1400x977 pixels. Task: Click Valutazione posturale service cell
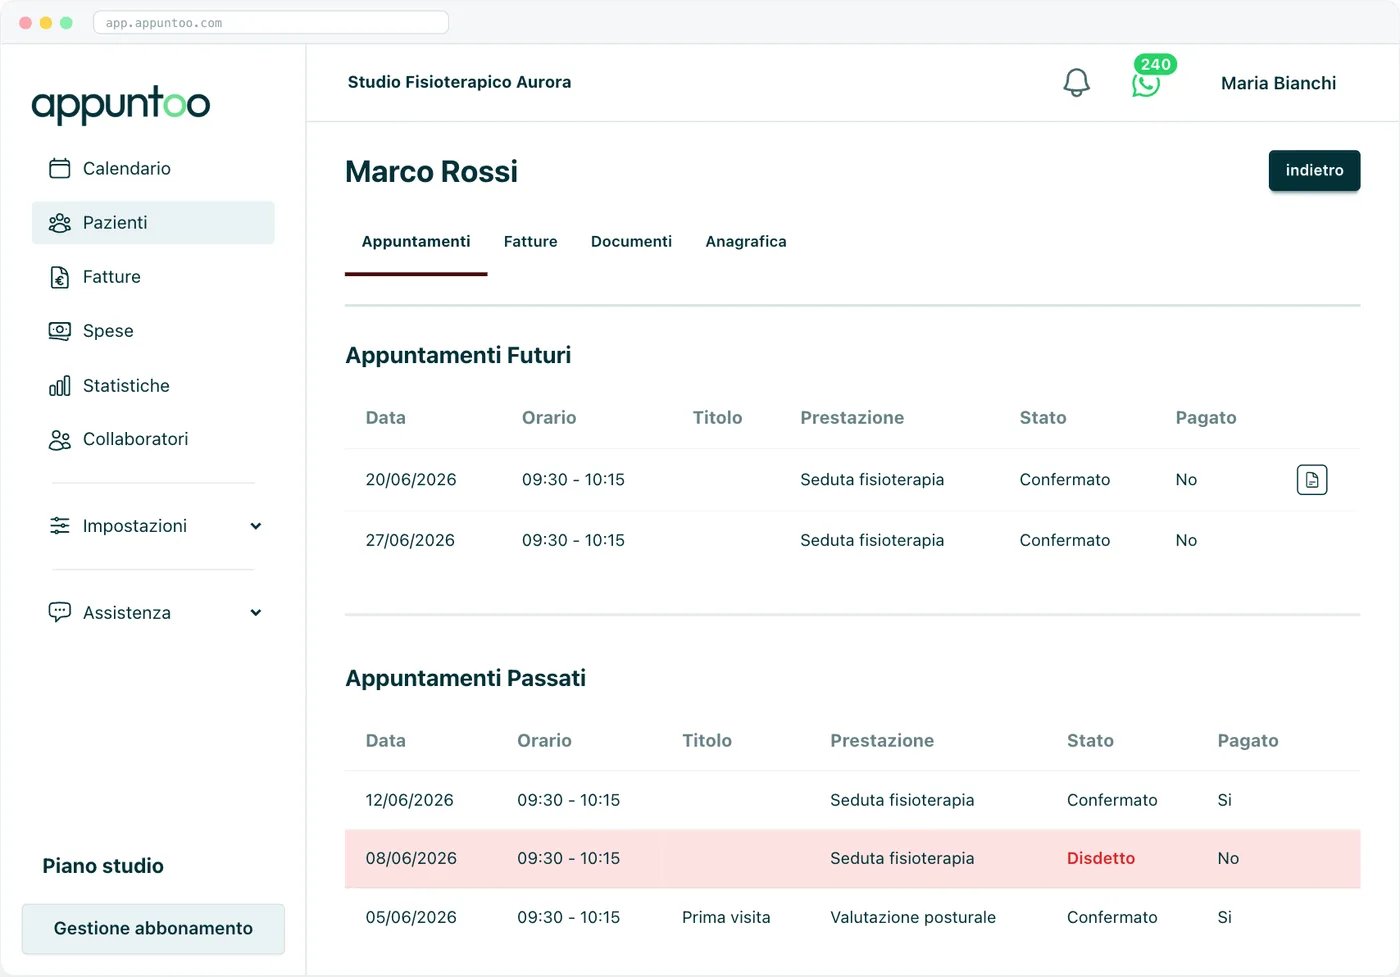[913, 918]
